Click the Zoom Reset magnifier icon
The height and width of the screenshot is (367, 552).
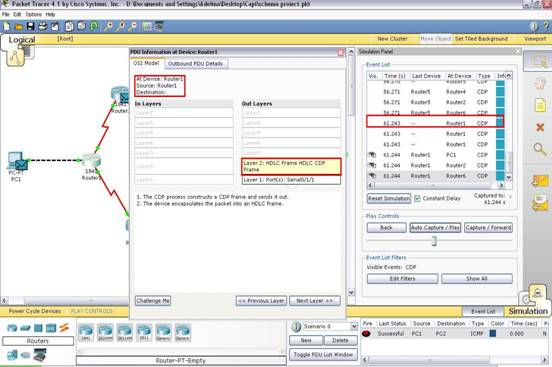(x=120, y=26)
